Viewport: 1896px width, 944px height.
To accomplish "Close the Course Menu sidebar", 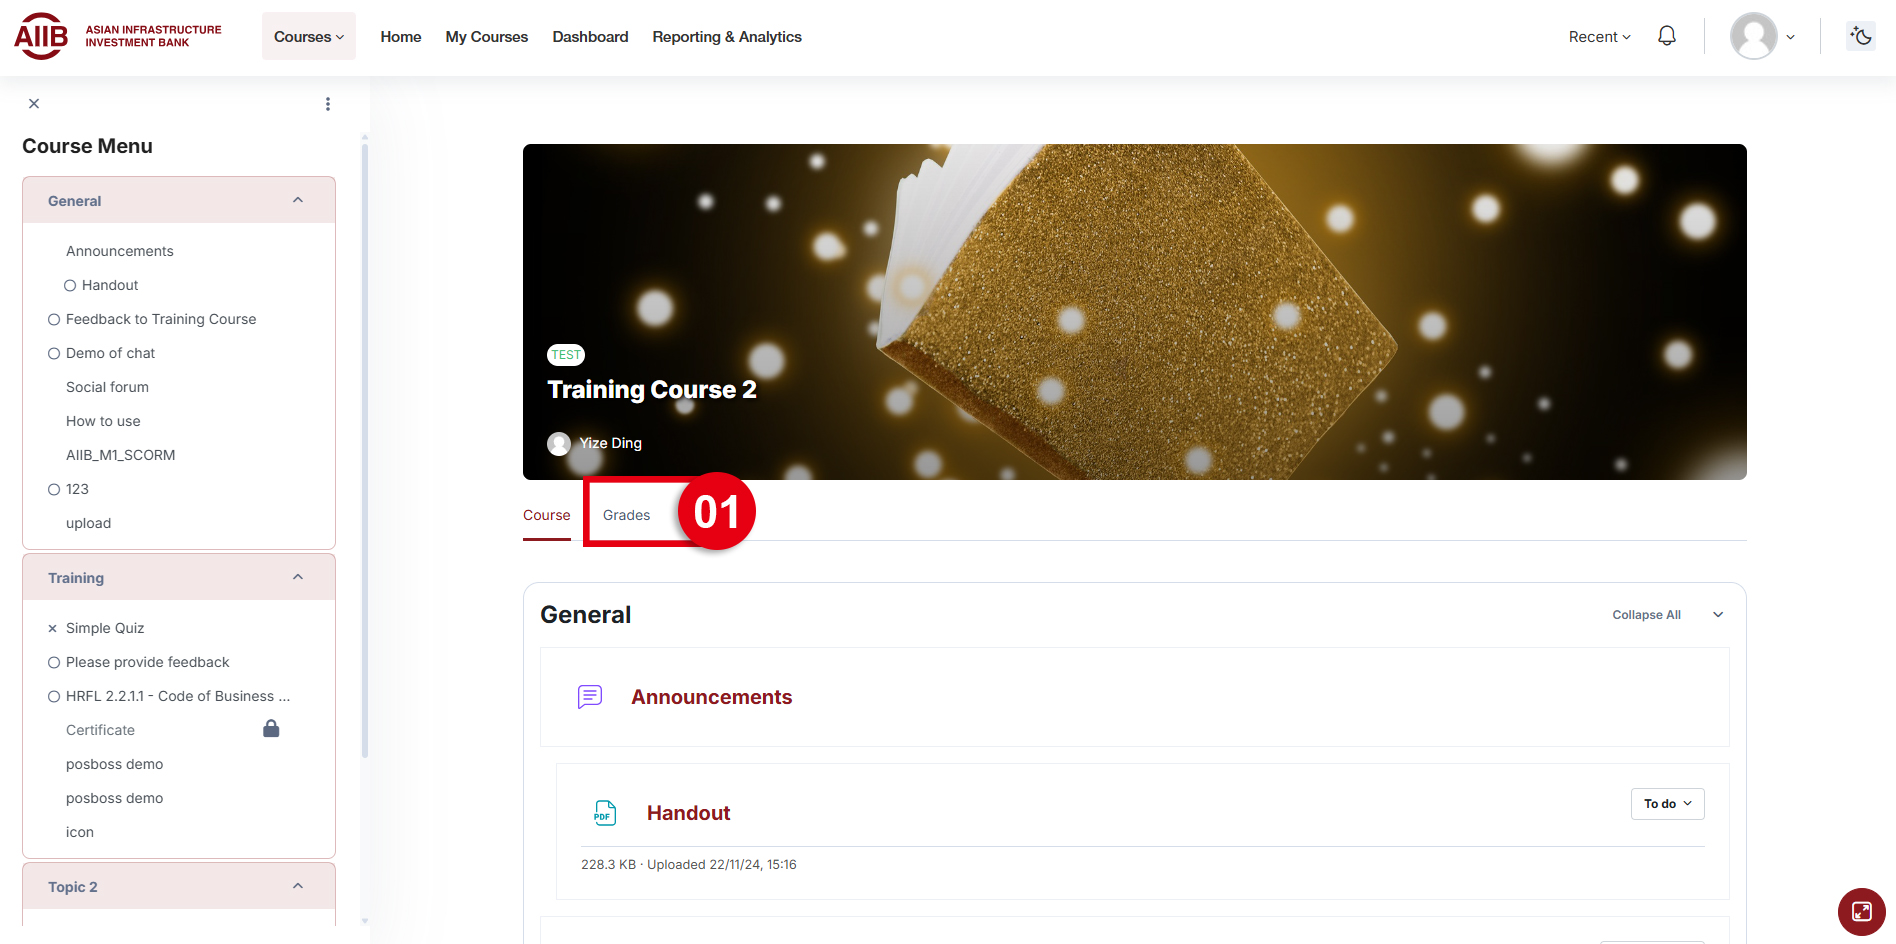I will (34, 104).
